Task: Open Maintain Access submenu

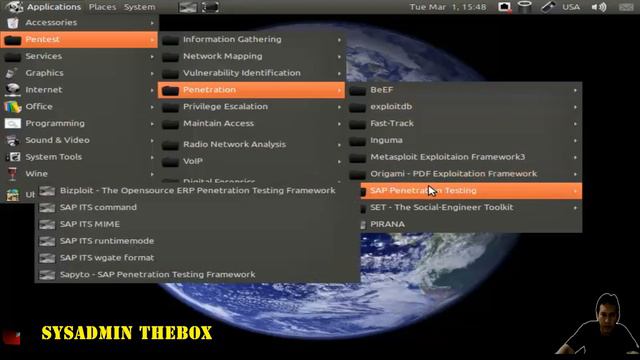Action: pos(251,123)
